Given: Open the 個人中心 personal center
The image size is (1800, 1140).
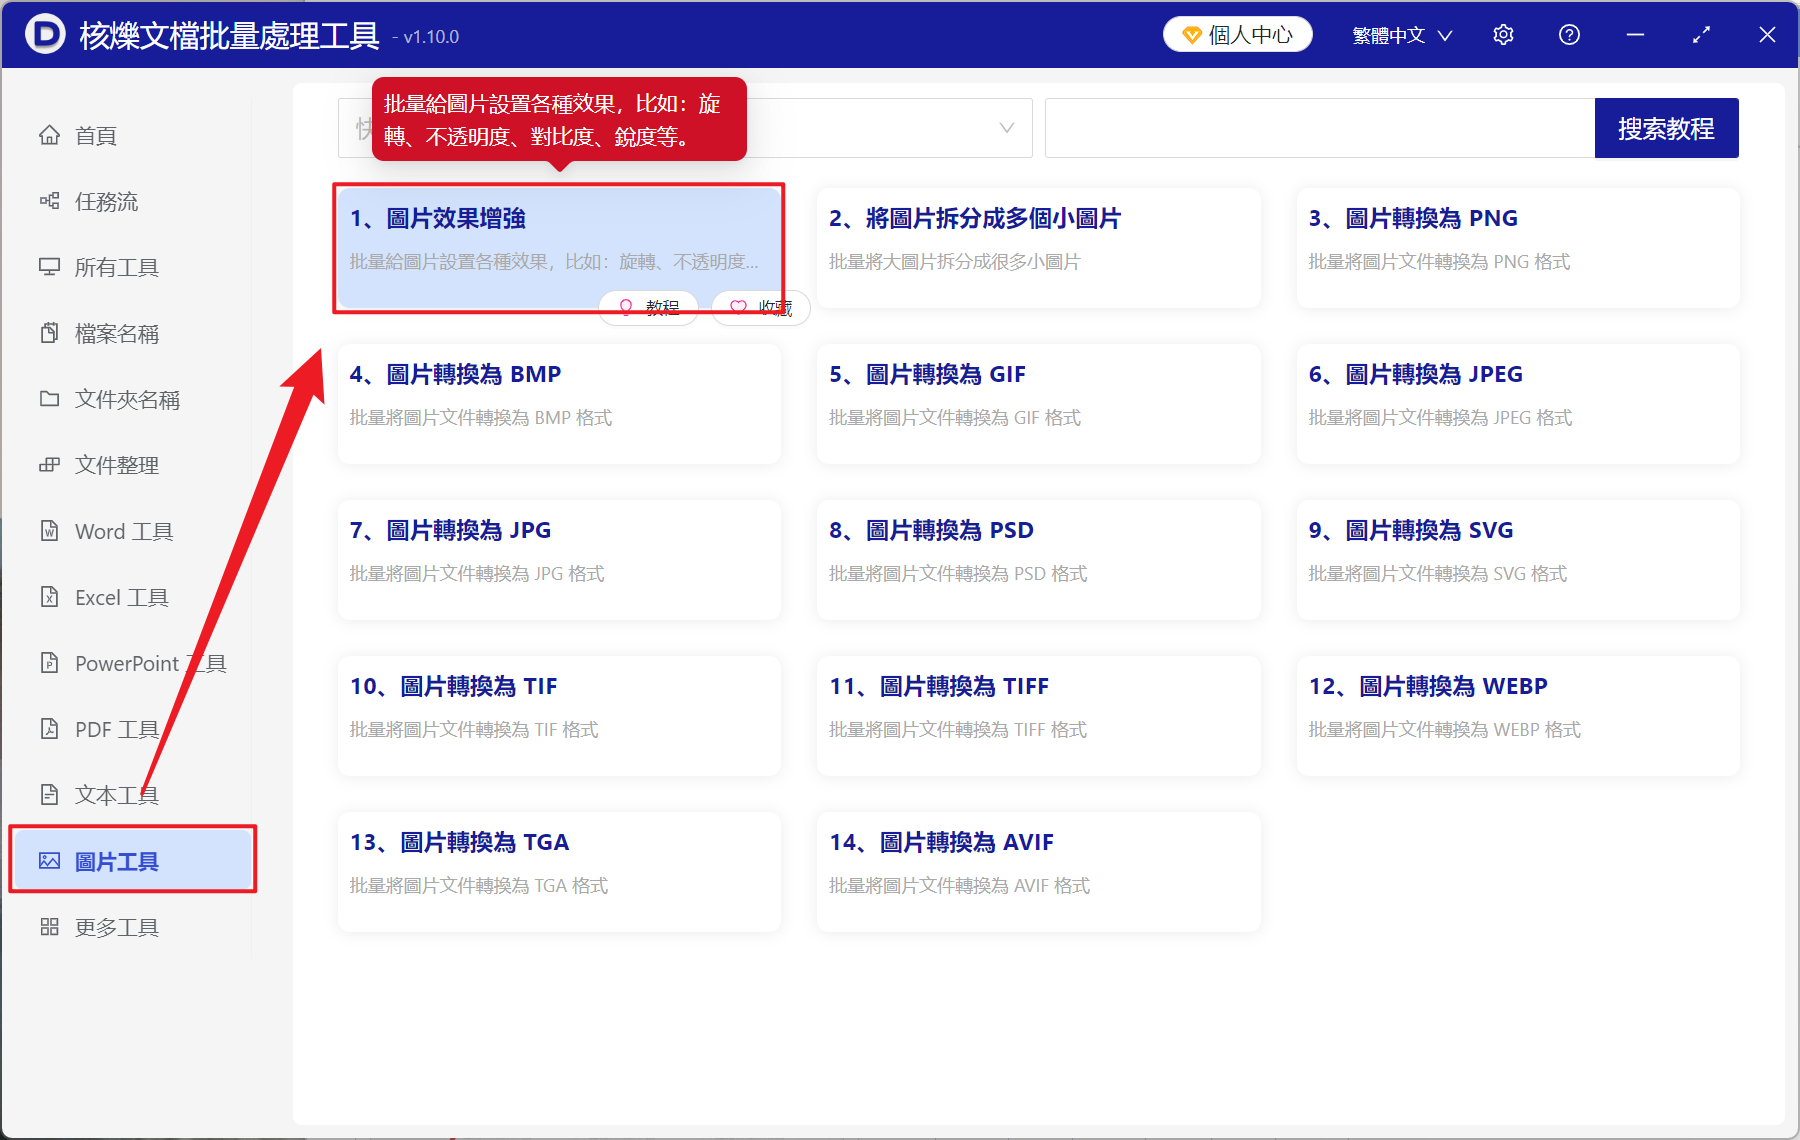Looking at the screenshot, I should (1237, 34).
